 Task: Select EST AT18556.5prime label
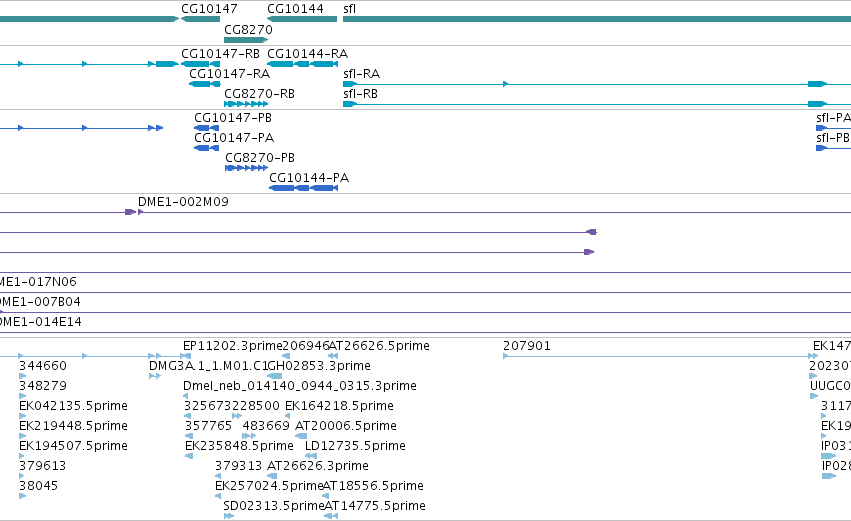[373, 486]
